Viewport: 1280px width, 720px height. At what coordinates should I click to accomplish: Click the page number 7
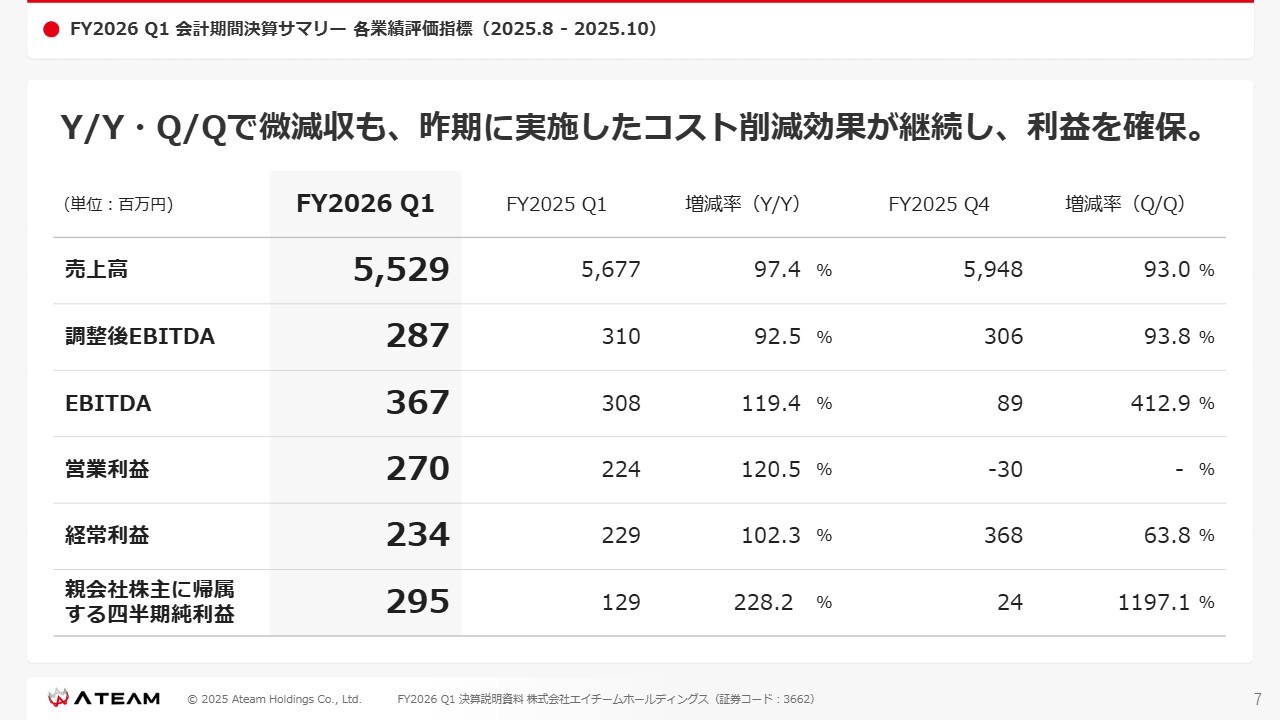point(1257,699)
